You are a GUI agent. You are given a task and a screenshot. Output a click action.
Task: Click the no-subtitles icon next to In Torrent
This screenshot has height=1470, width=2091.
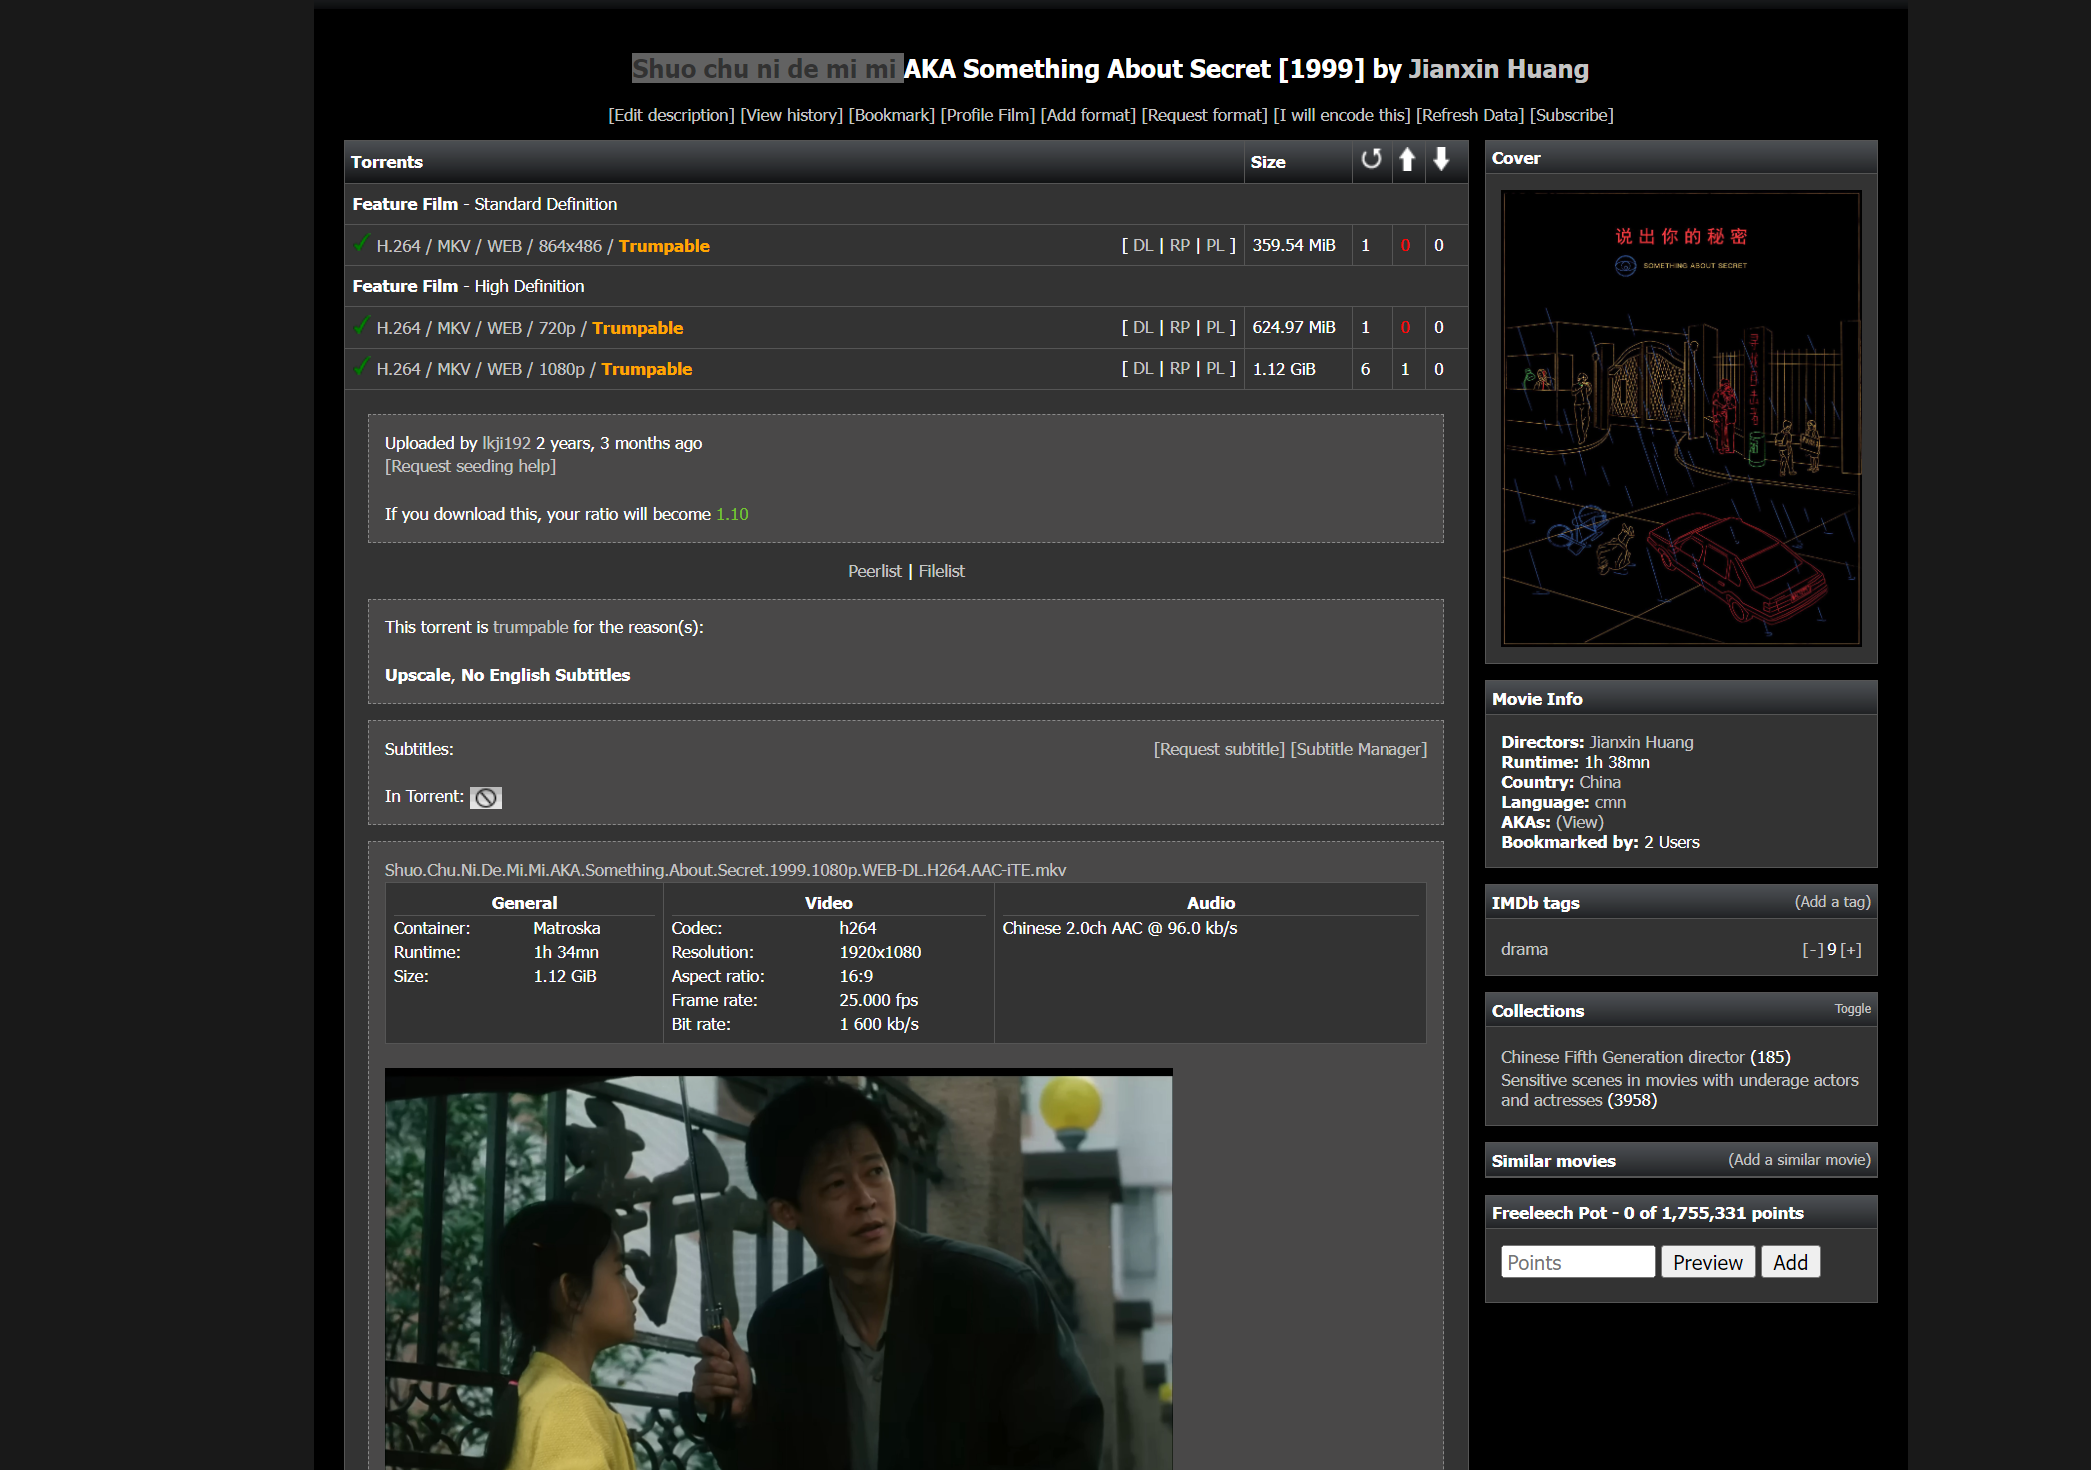487,797
